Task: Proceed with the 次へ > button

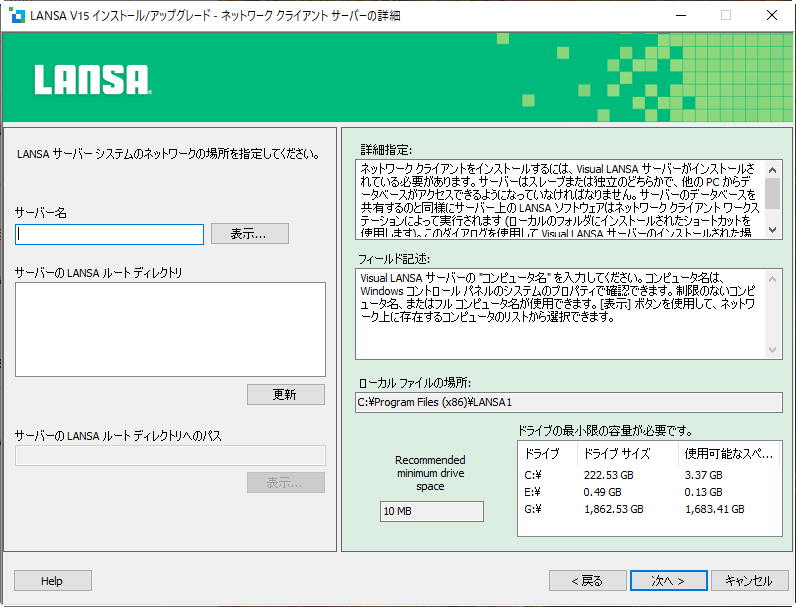Action: [x=669, y=581]
